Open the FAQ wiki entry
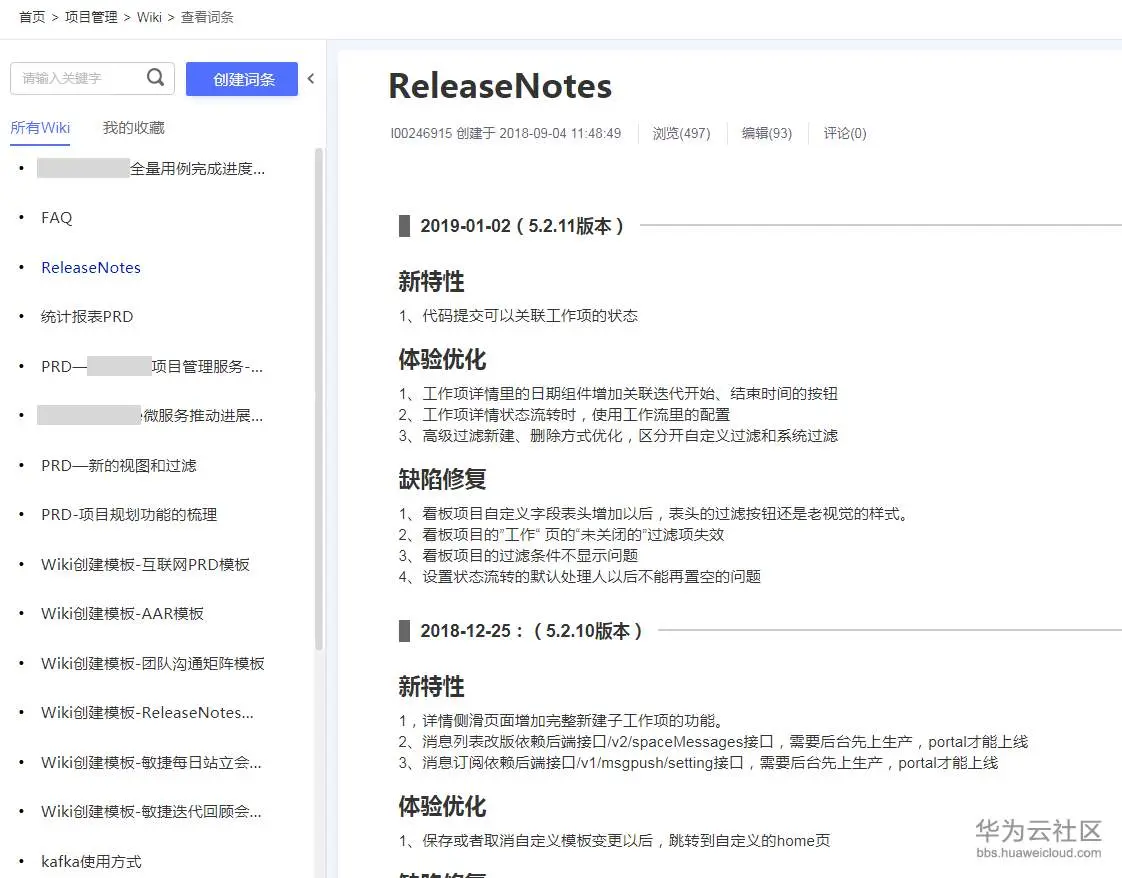 tap(57, 218)
